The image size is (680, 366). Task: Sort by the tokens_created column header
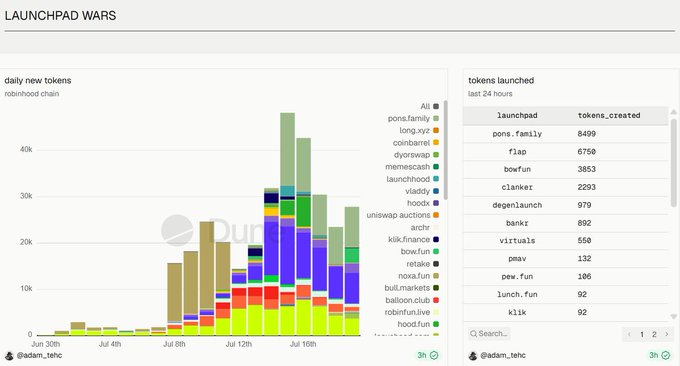(609, 115)
